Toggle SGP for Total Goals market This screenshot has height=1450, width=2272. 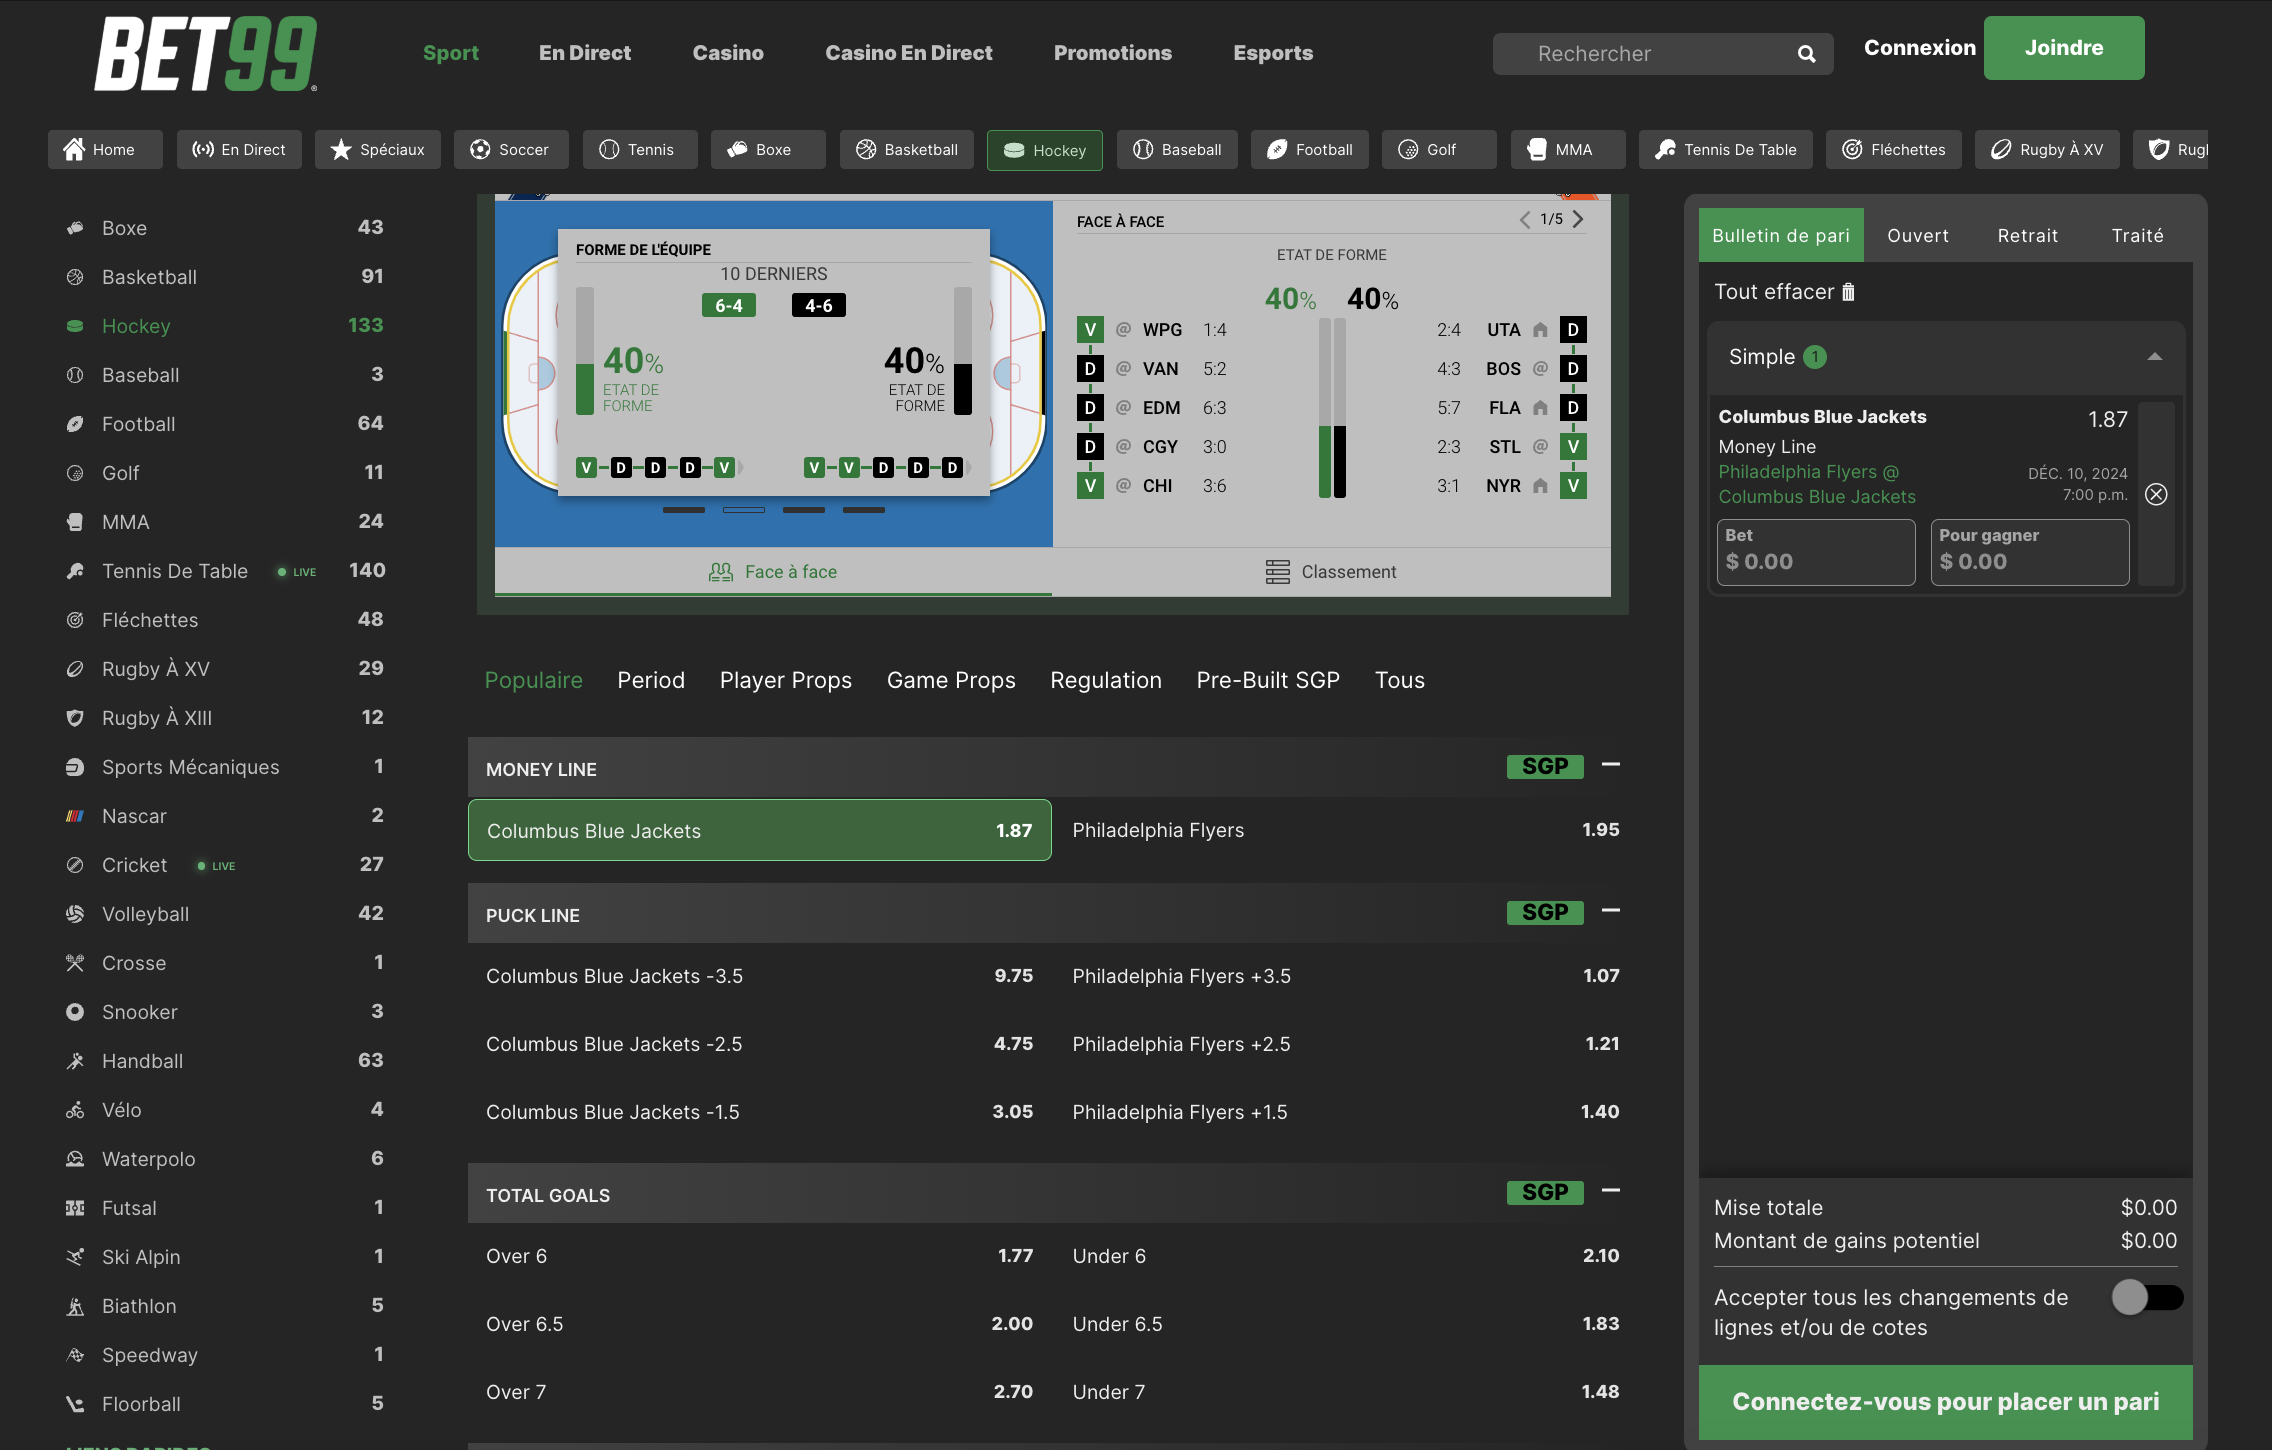click(1545, 1193)
